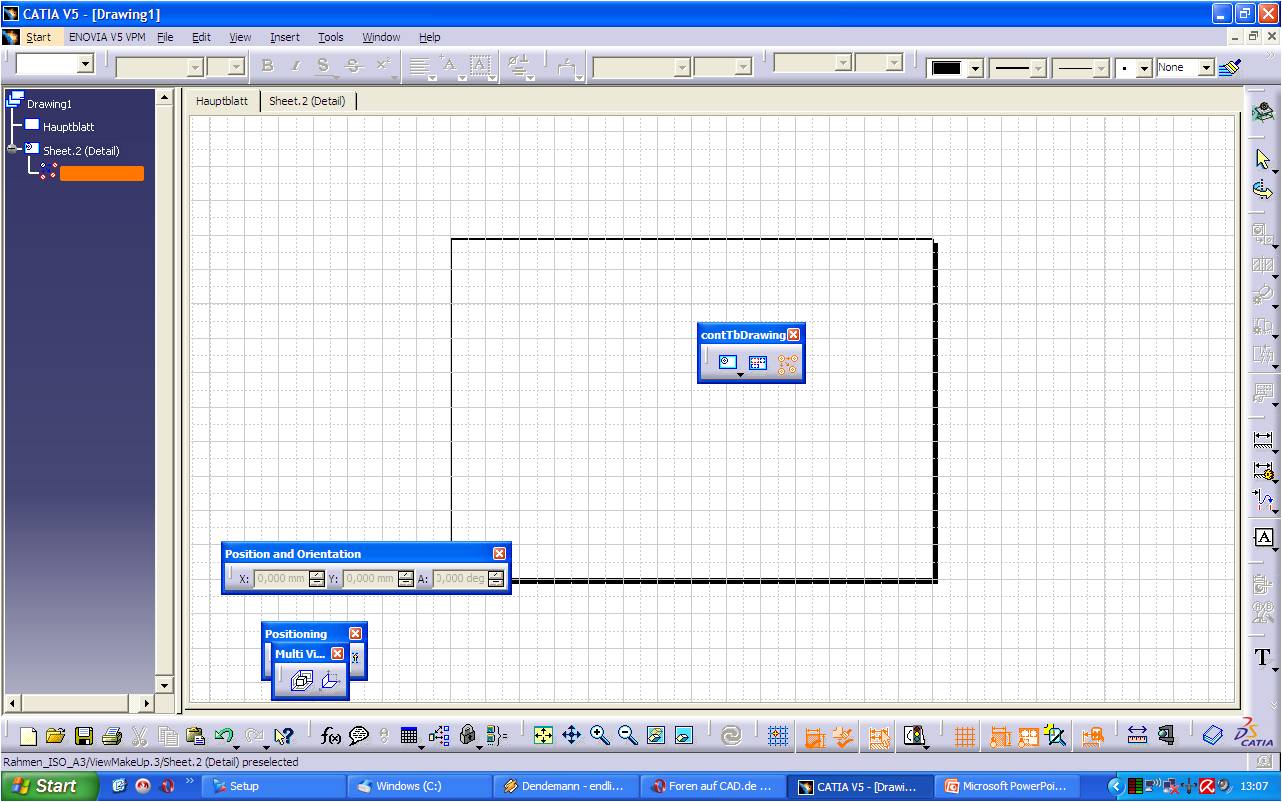1282x802 pixels.
Task: Open the None layer dropdown
Action: click(1206, 68)
